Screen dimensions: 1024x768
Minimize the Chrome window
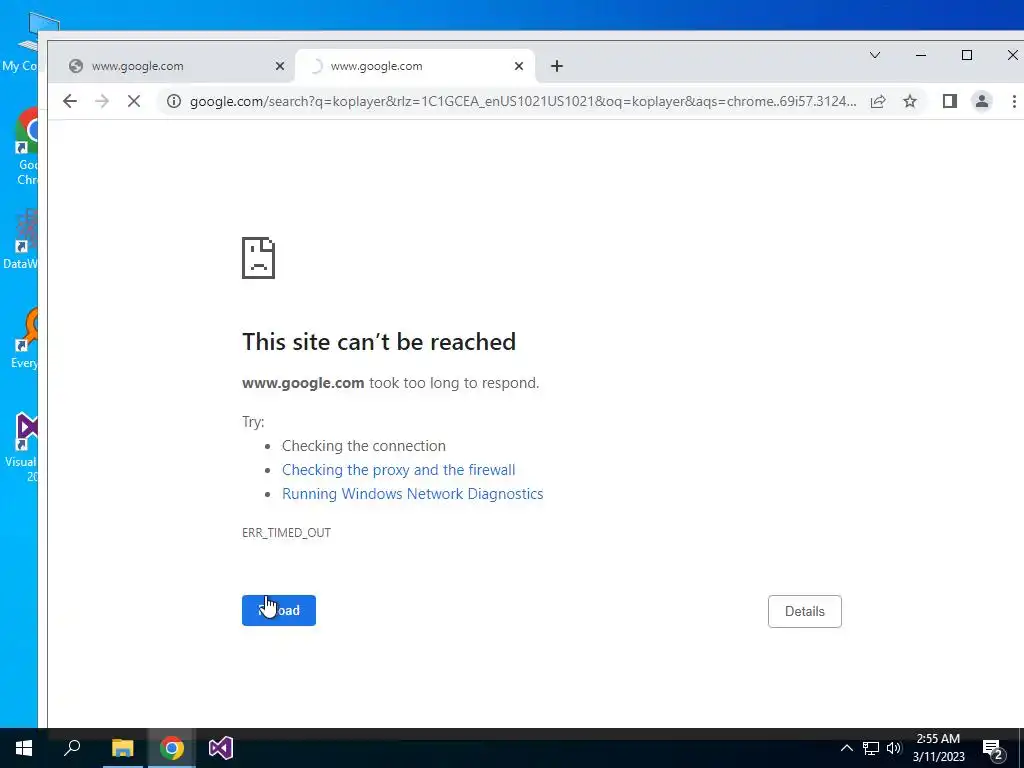pyautogui.click(x=921, y=56)
